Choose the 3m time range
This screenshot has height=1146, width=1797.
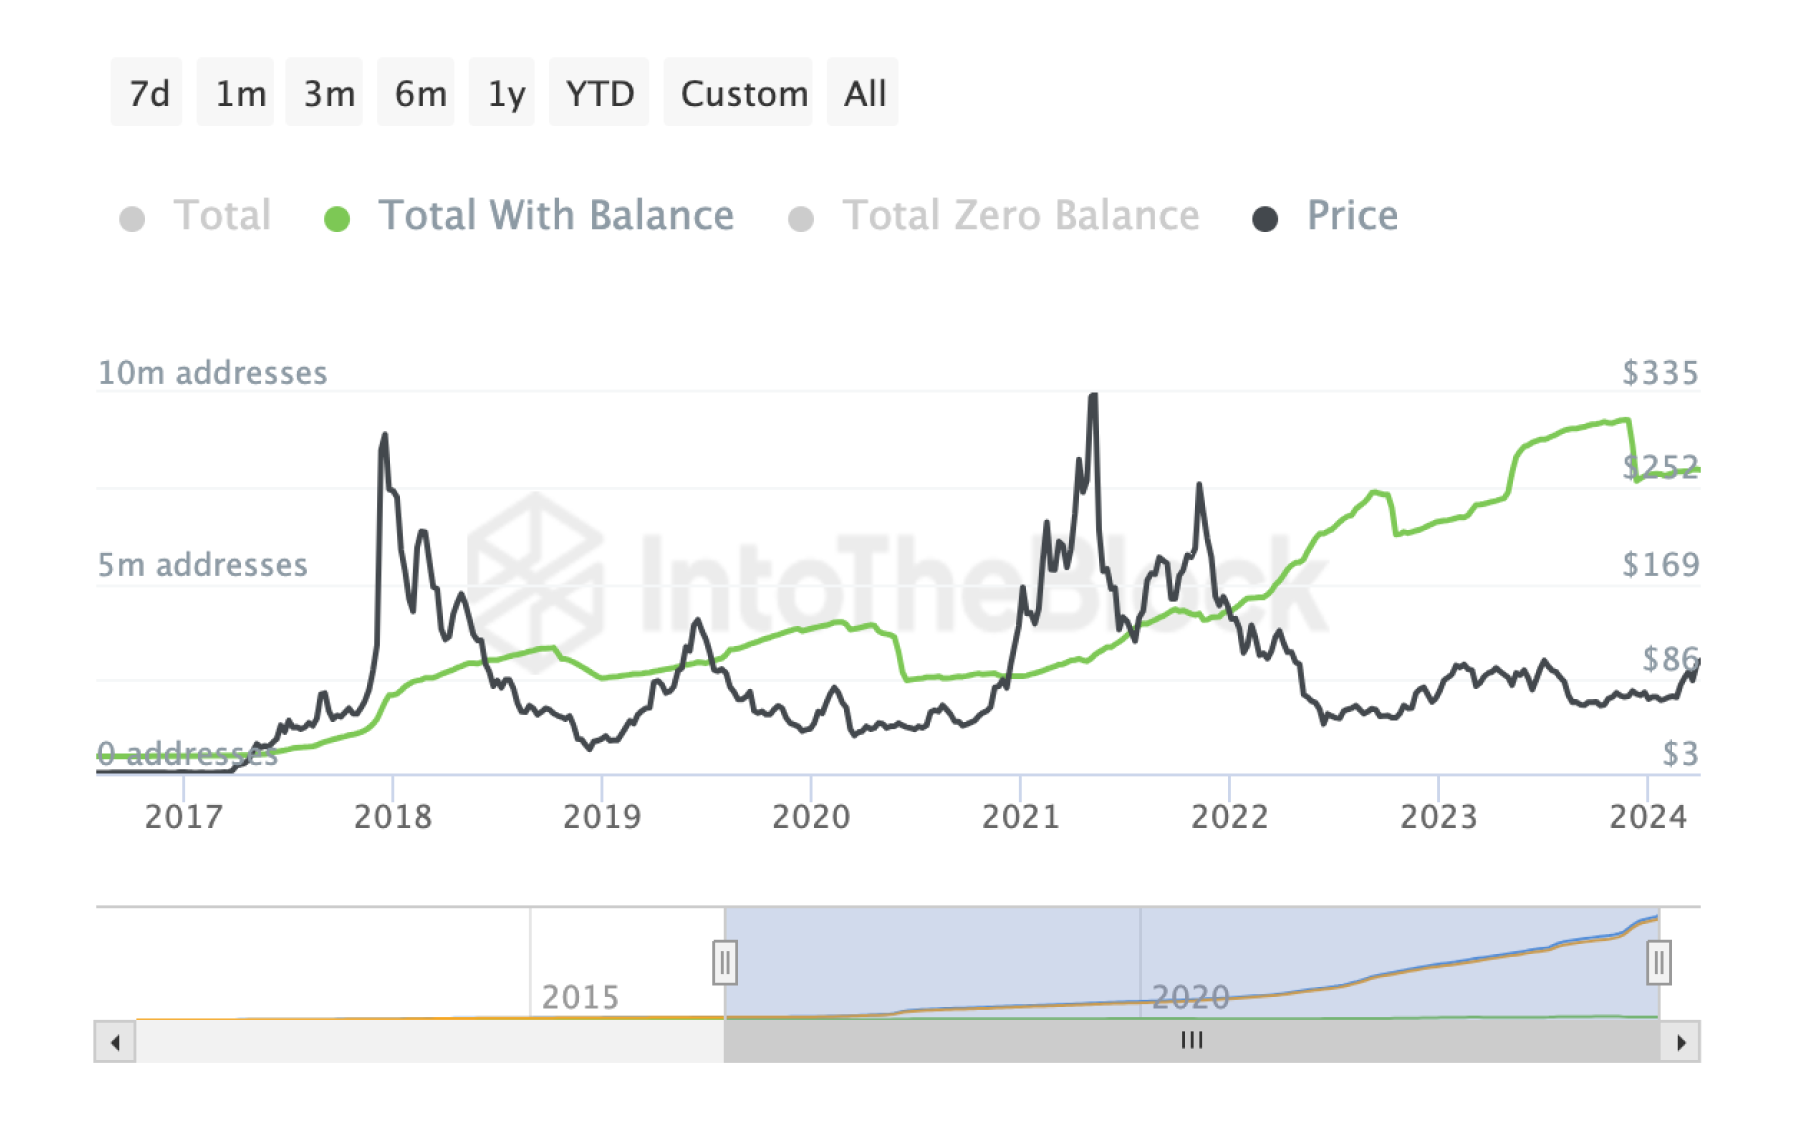(328, 93)
